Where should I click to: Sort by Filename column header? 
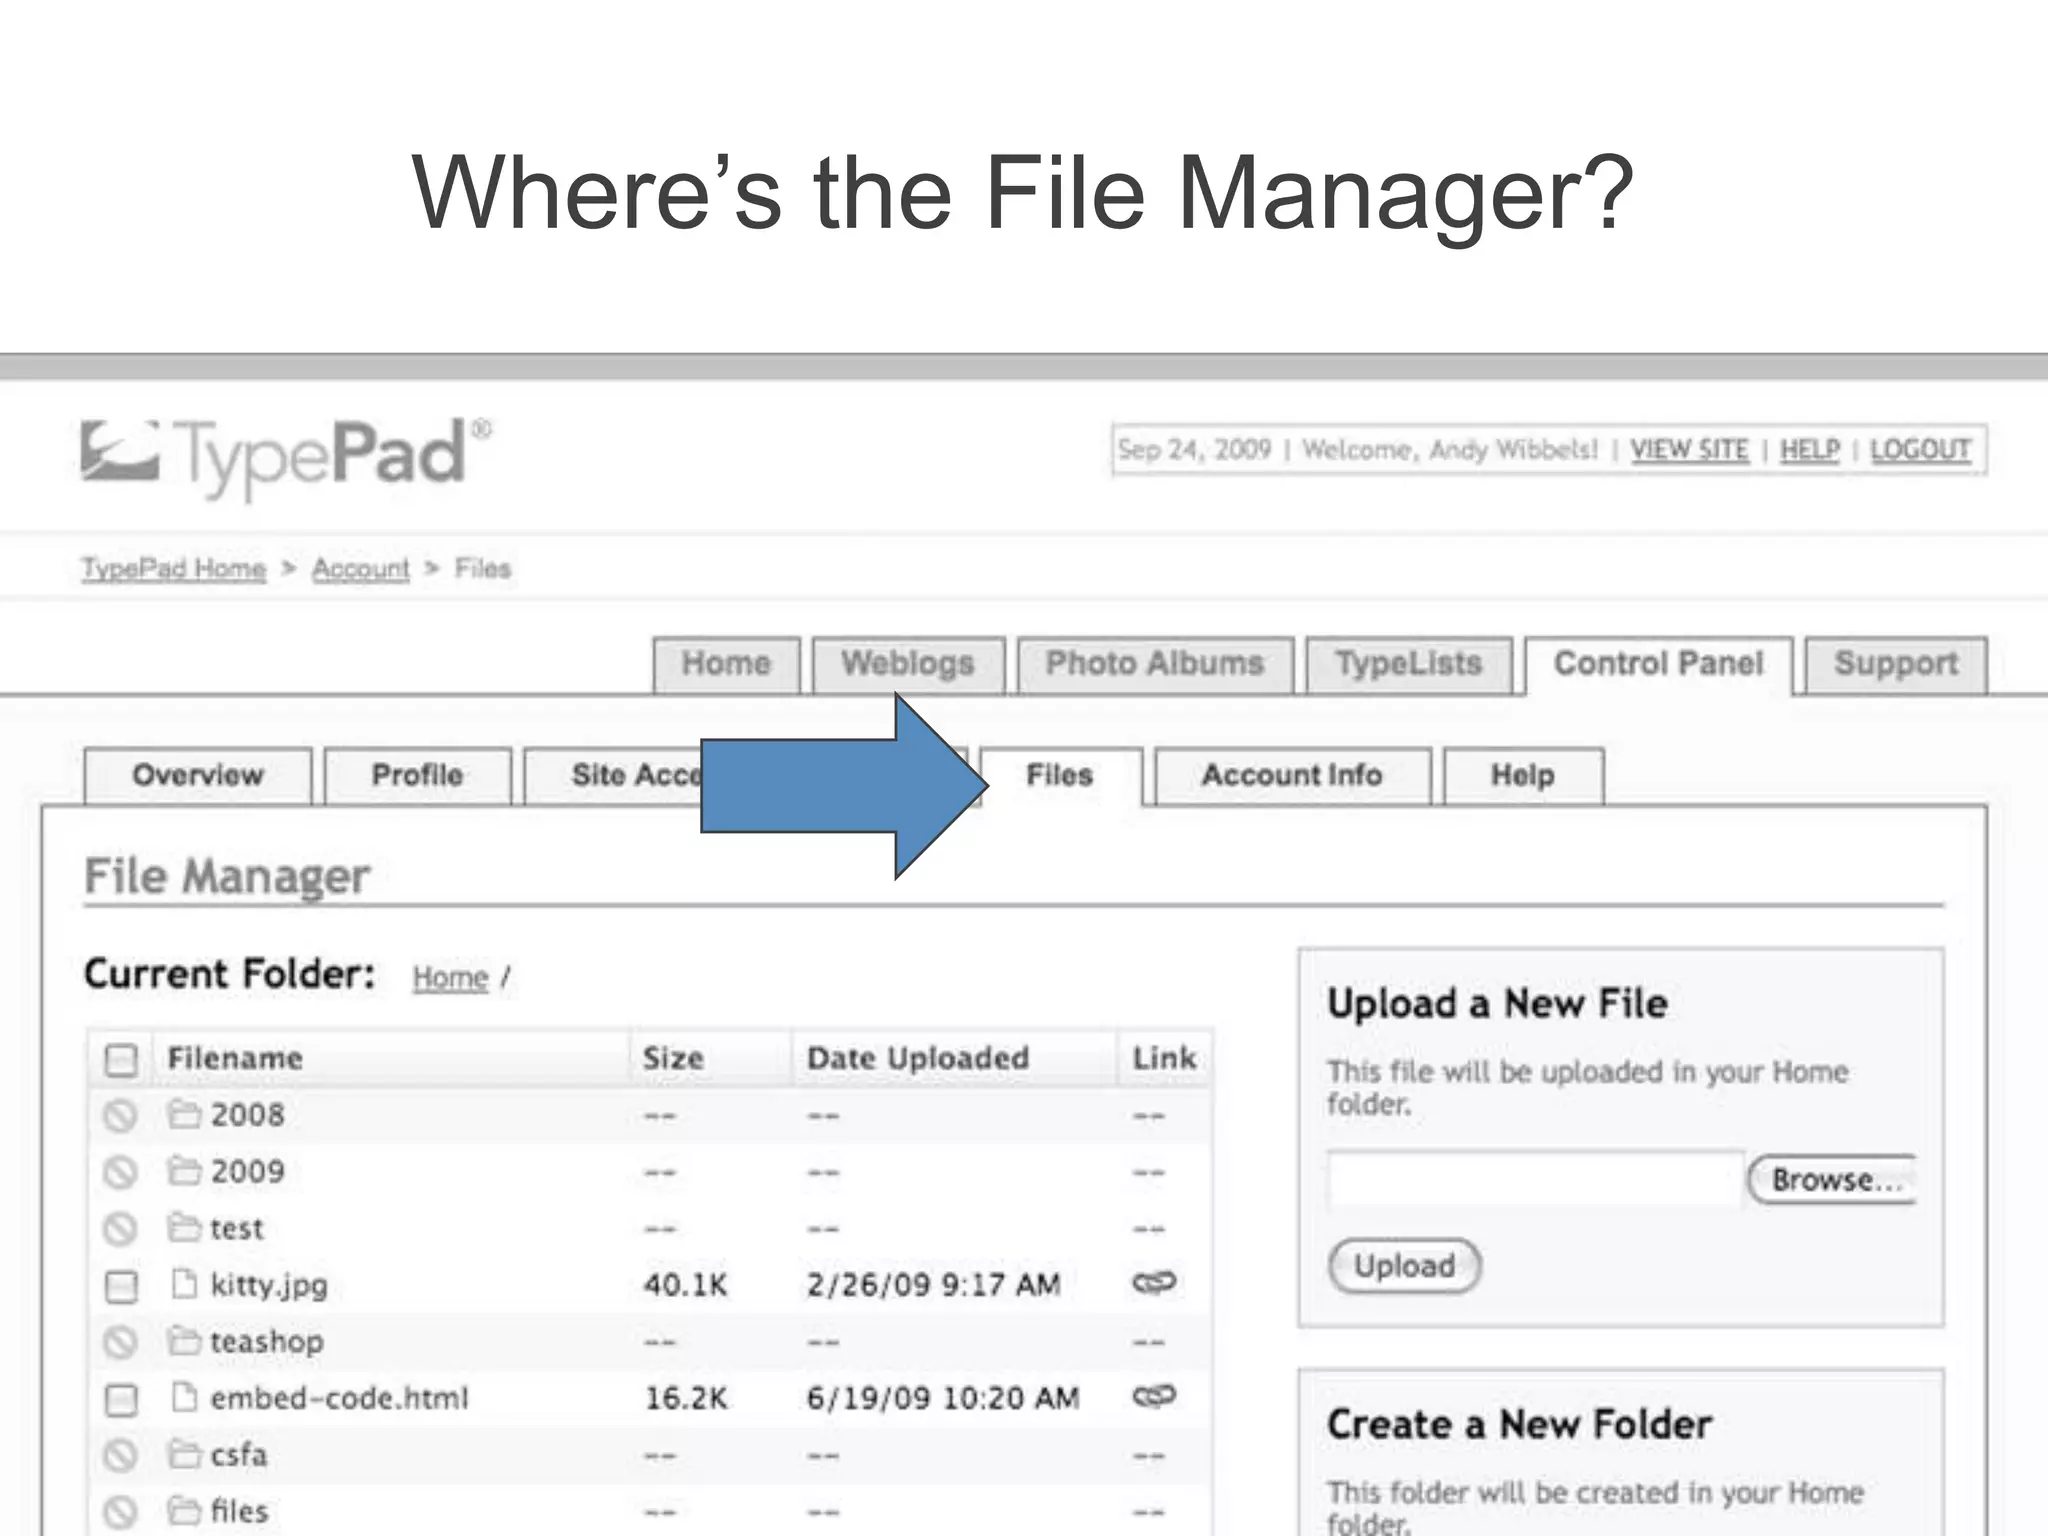pos(235,1058)
